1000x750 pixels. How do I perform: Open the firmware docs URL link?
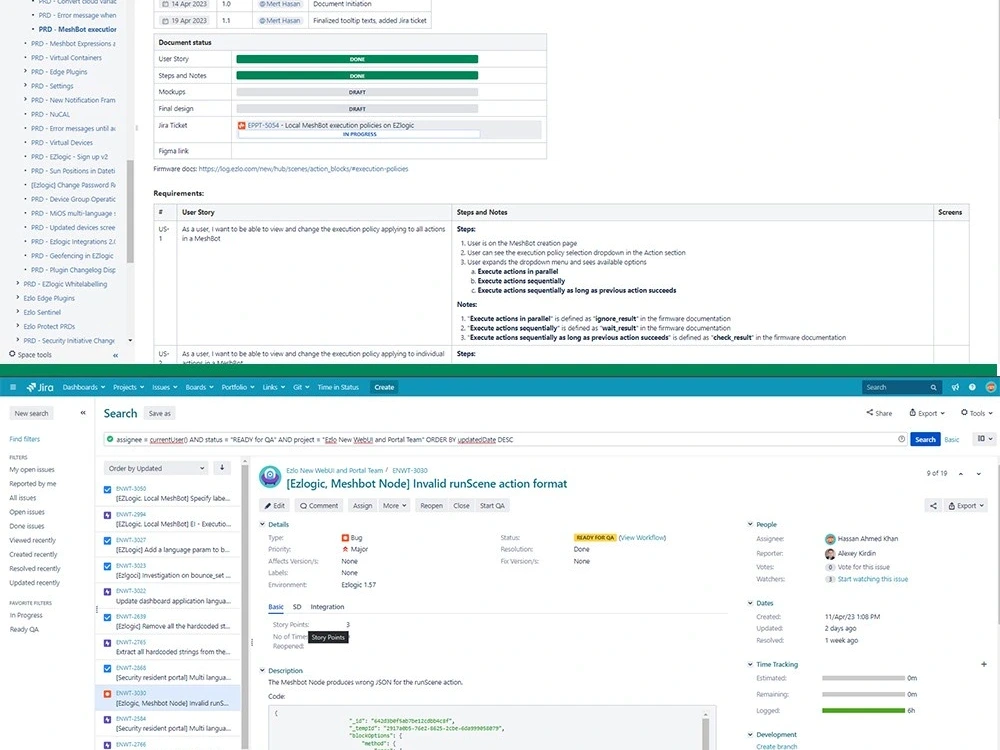pos(303,169)
